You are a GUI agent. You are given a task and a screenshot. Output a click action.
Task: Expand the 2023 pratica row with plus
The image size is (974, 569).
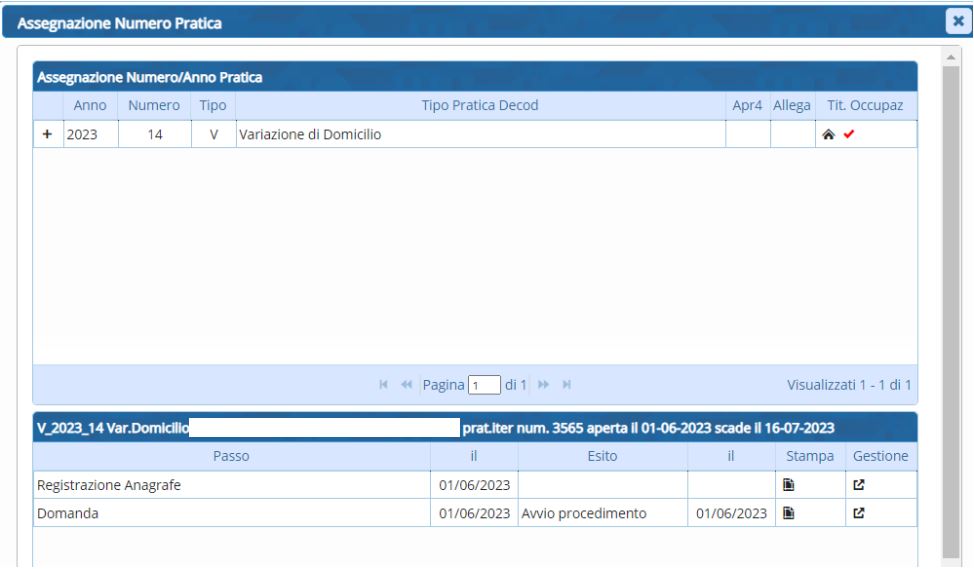(x=48, y=135)
